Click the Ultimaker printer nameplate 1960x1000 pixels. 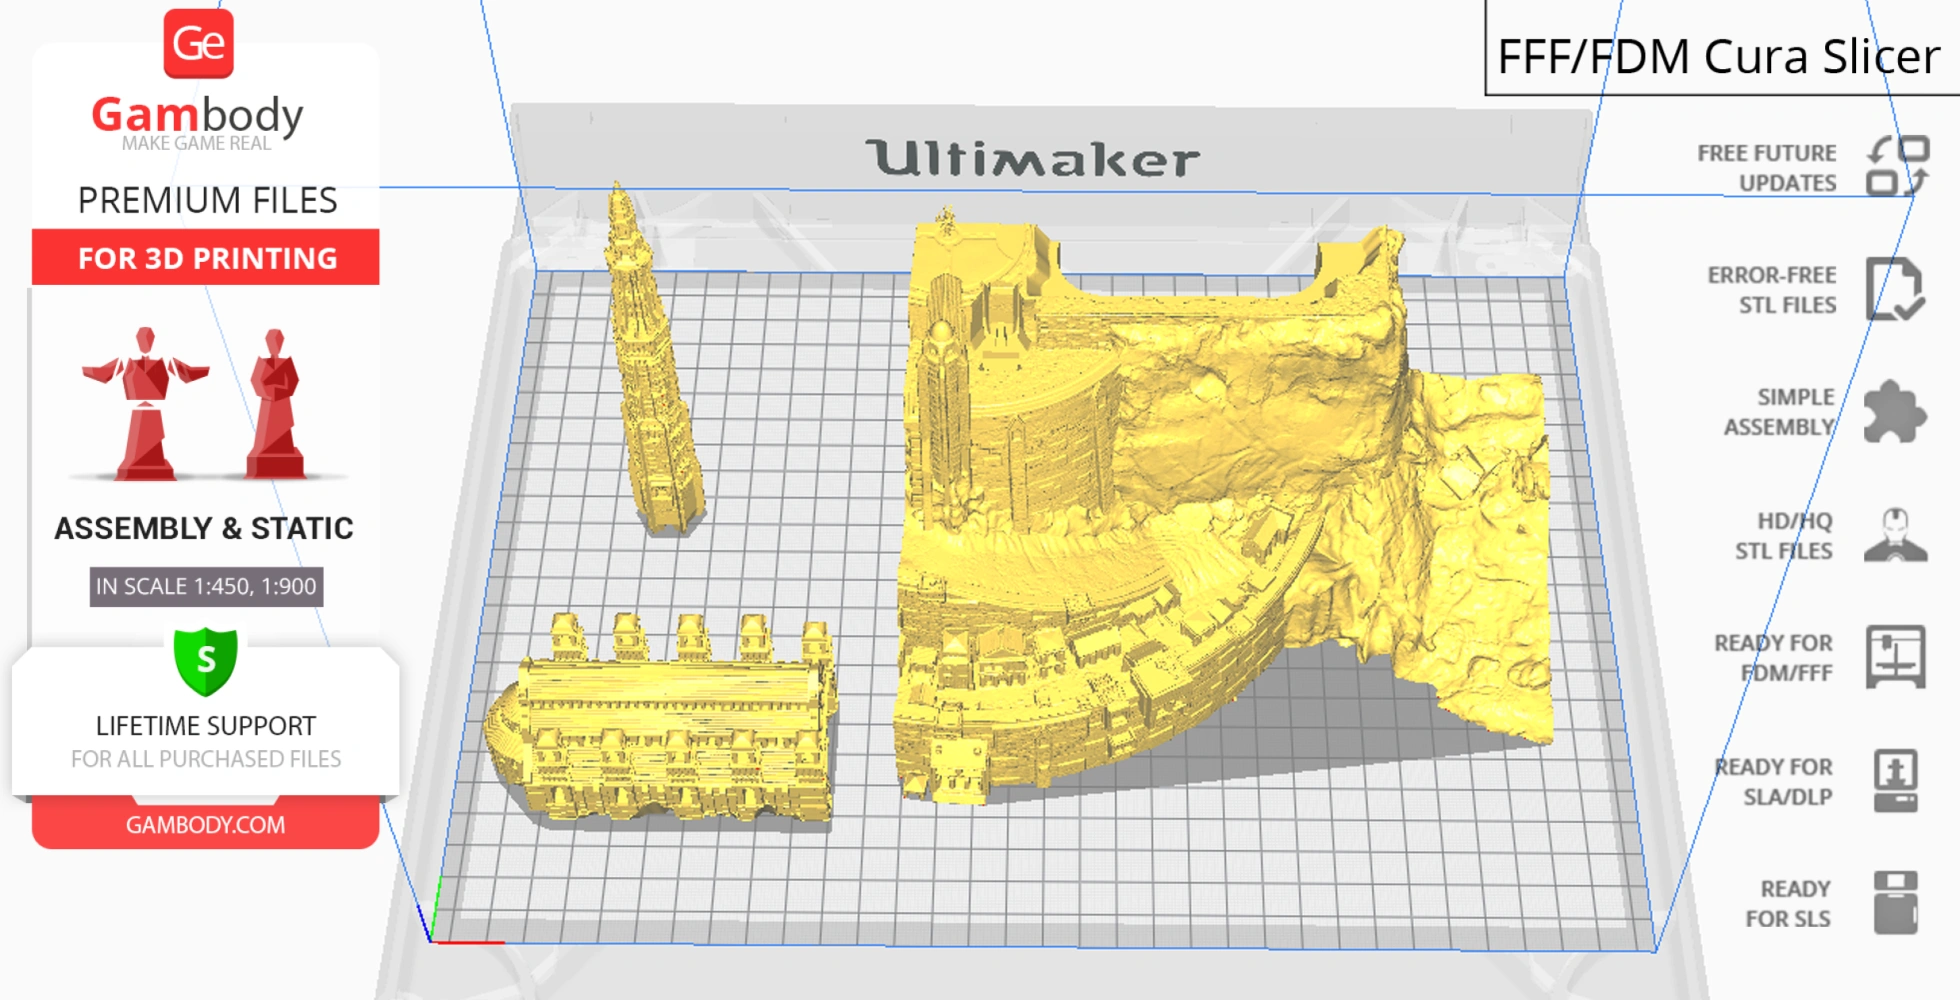[1030, 157]
